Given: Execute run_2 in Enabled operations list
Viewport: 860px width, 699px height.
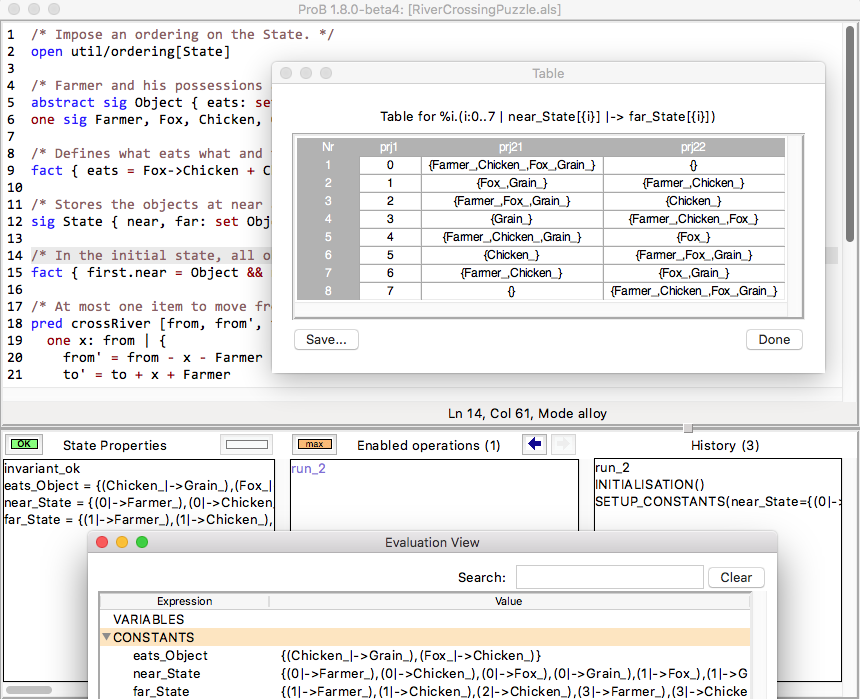Looking at the screenshot, I should [x=308, y=467].
